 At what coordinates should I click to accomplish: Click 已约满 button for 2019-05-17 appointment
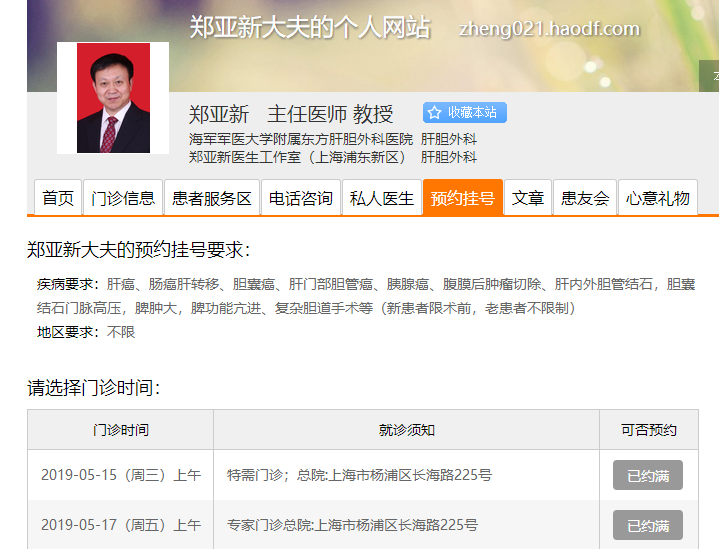(647, 525)
